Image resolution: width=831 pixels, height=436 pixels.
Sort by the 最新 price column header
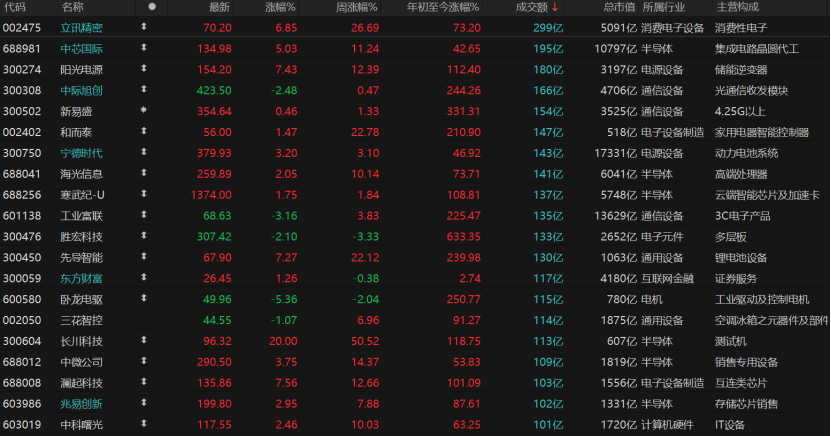click(219, 7)
